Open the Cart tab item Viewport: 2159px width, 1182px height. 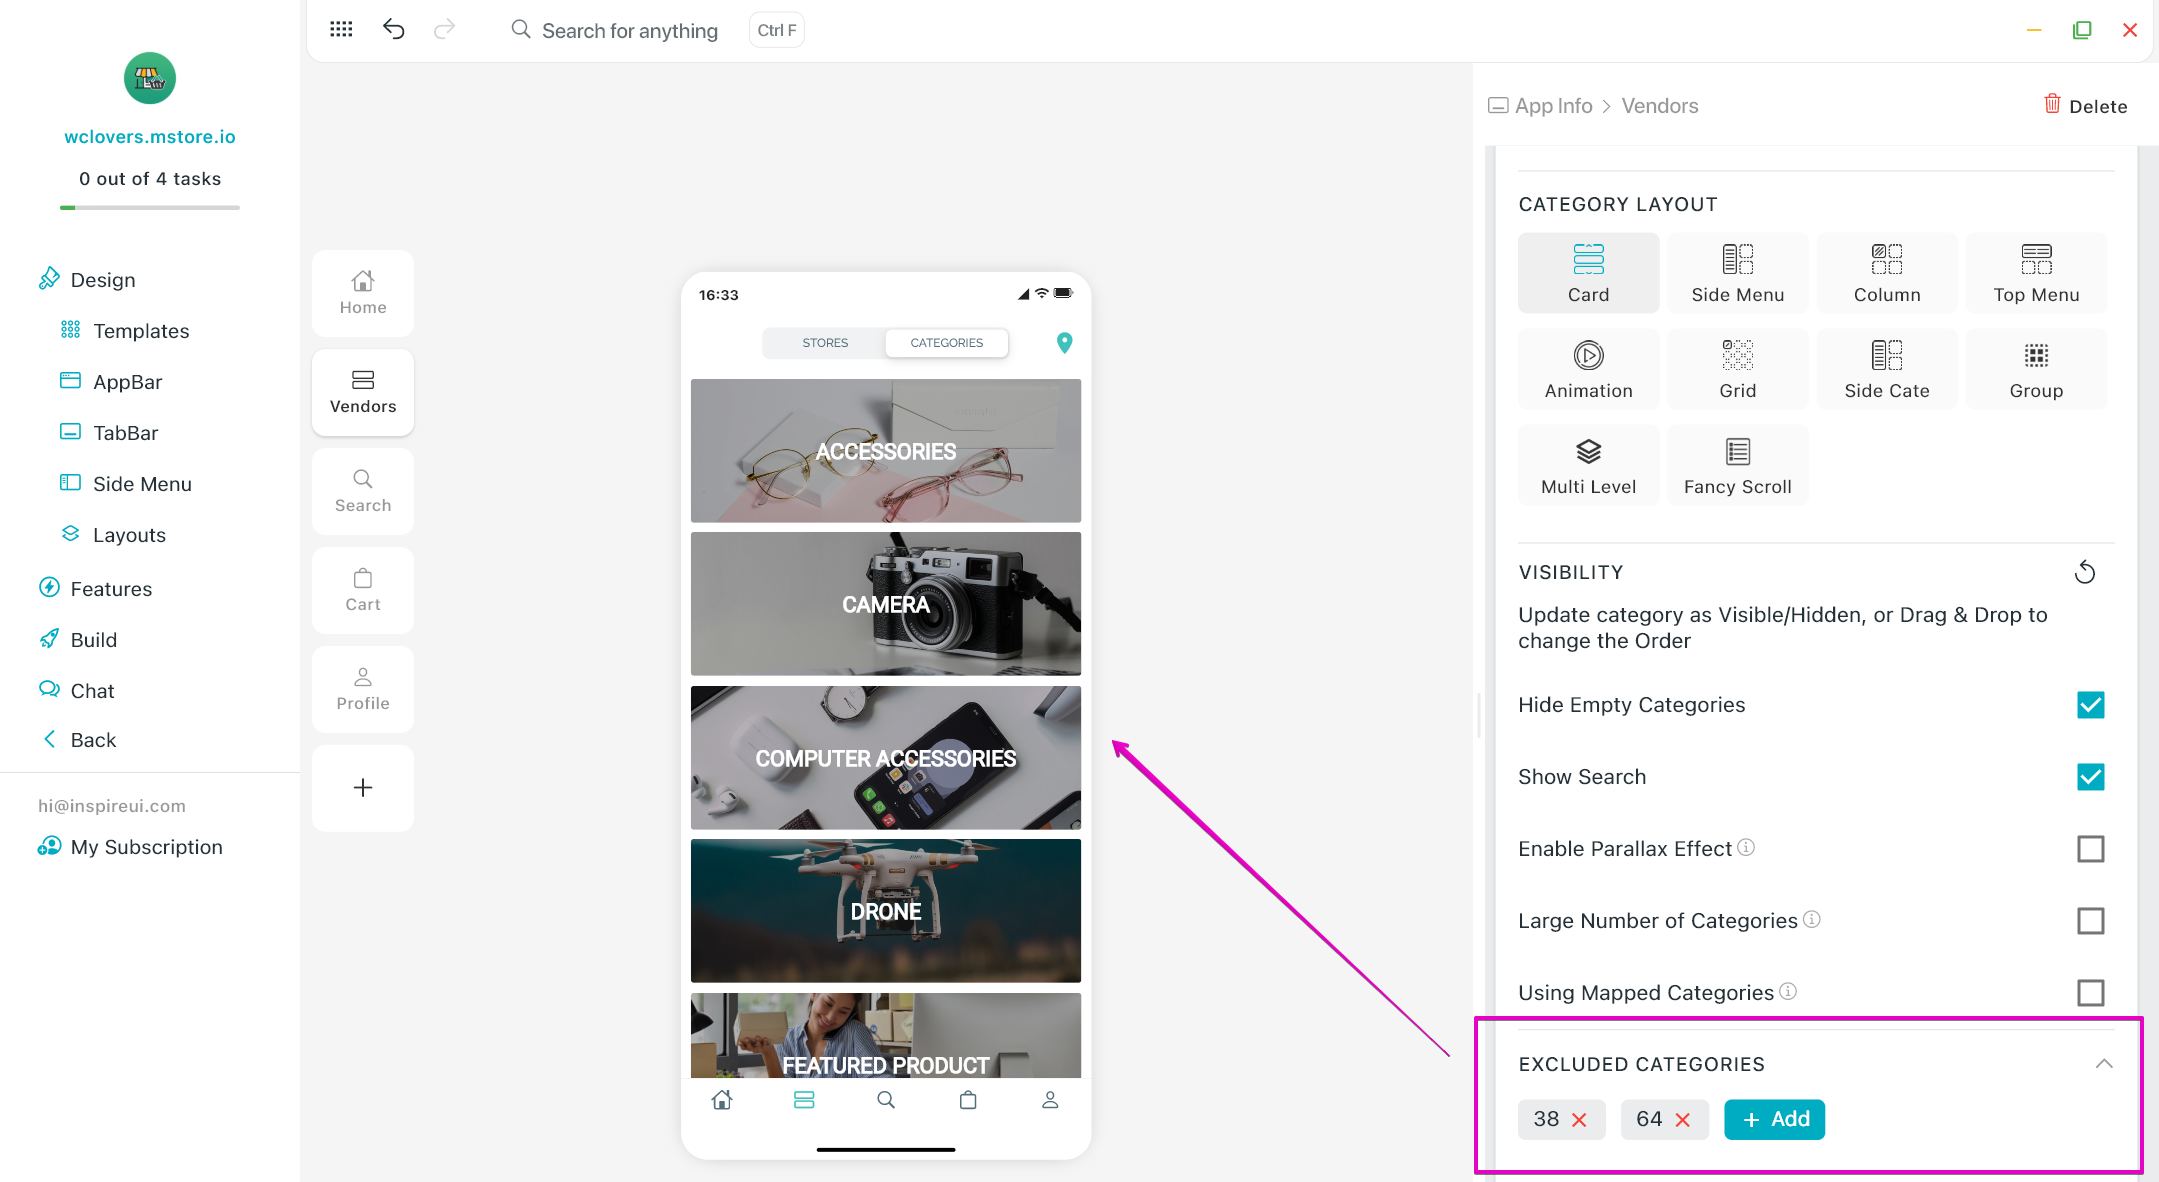pyautogui.click(x=362, y=590)
